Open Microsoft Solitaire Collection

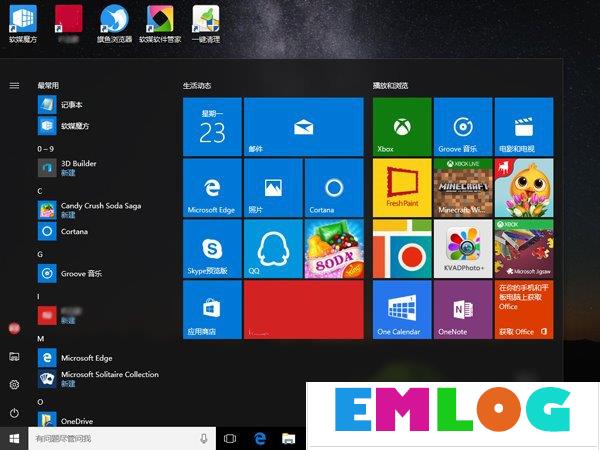pos(101,378)
